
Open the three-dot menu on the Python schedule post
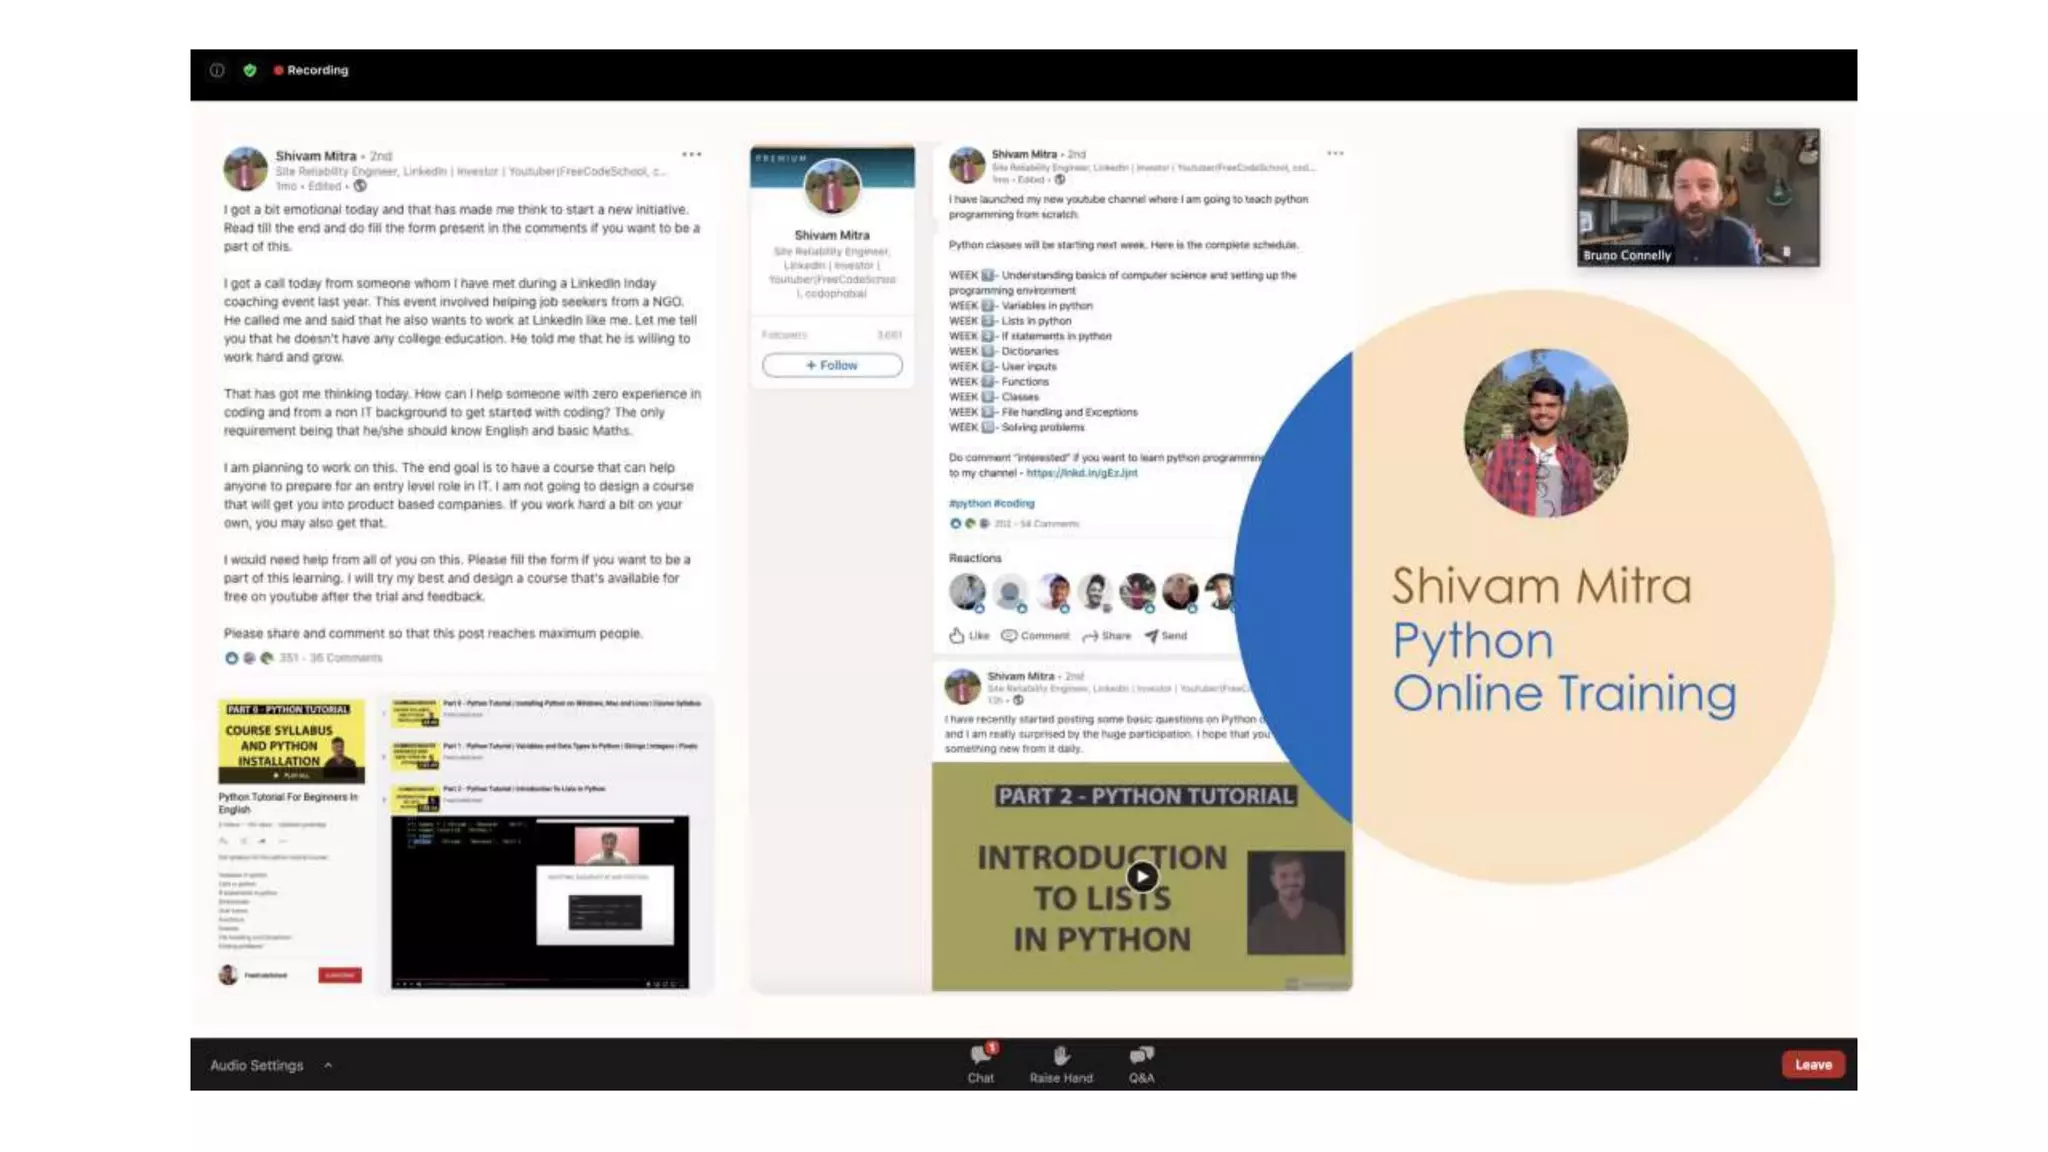[x=1335, y=154]
